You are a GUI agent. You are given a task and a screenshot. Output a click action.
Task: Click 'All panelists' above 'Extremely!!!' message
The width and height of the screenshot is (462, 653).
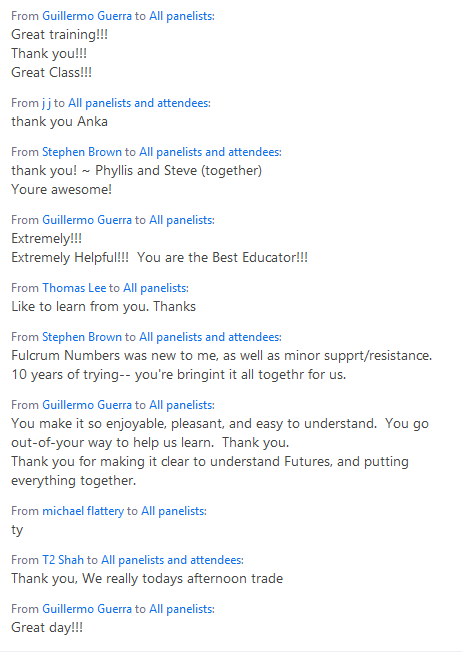click(180, 220)
